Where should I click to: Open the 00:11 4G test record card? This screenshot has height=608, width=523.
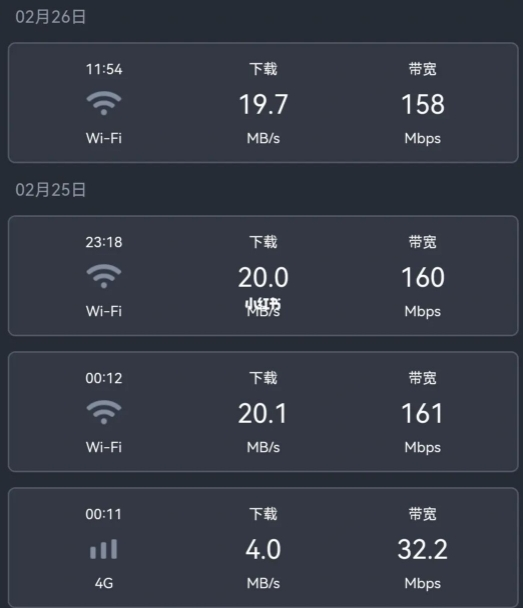pyautogui.click(x=263, y=548)
